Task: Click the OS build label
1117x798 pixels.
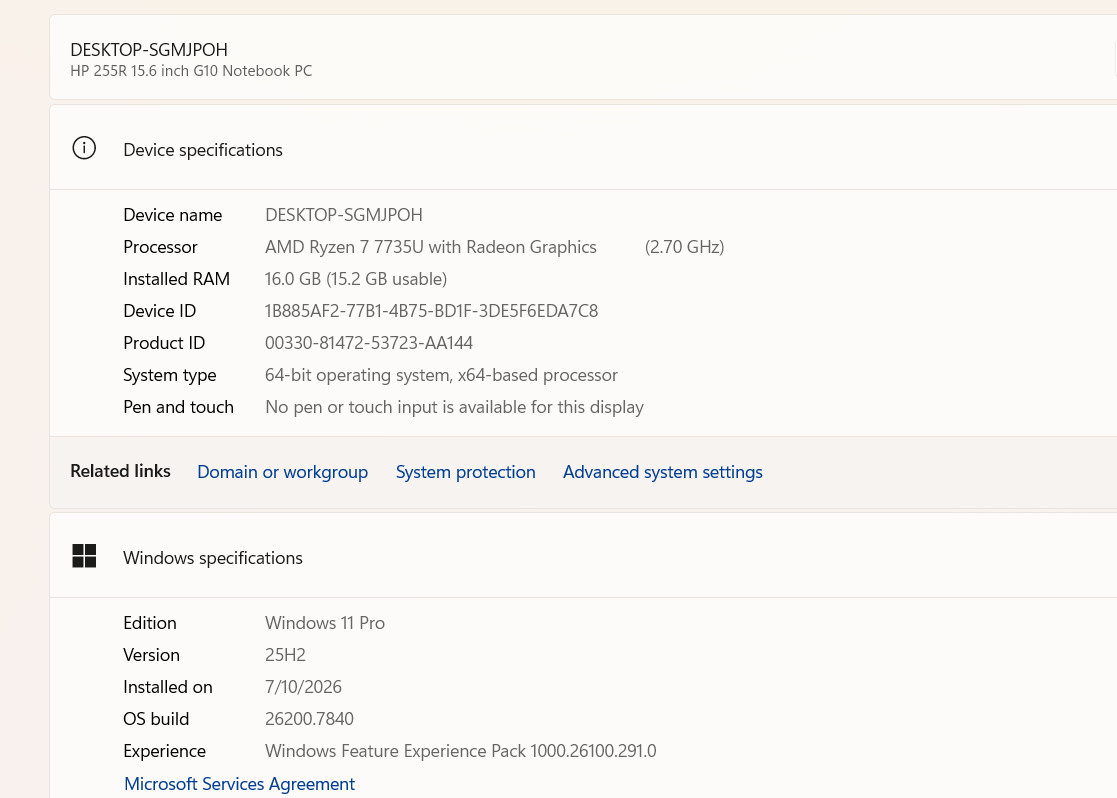Action: pyautogui.click(x=156, y=719)
